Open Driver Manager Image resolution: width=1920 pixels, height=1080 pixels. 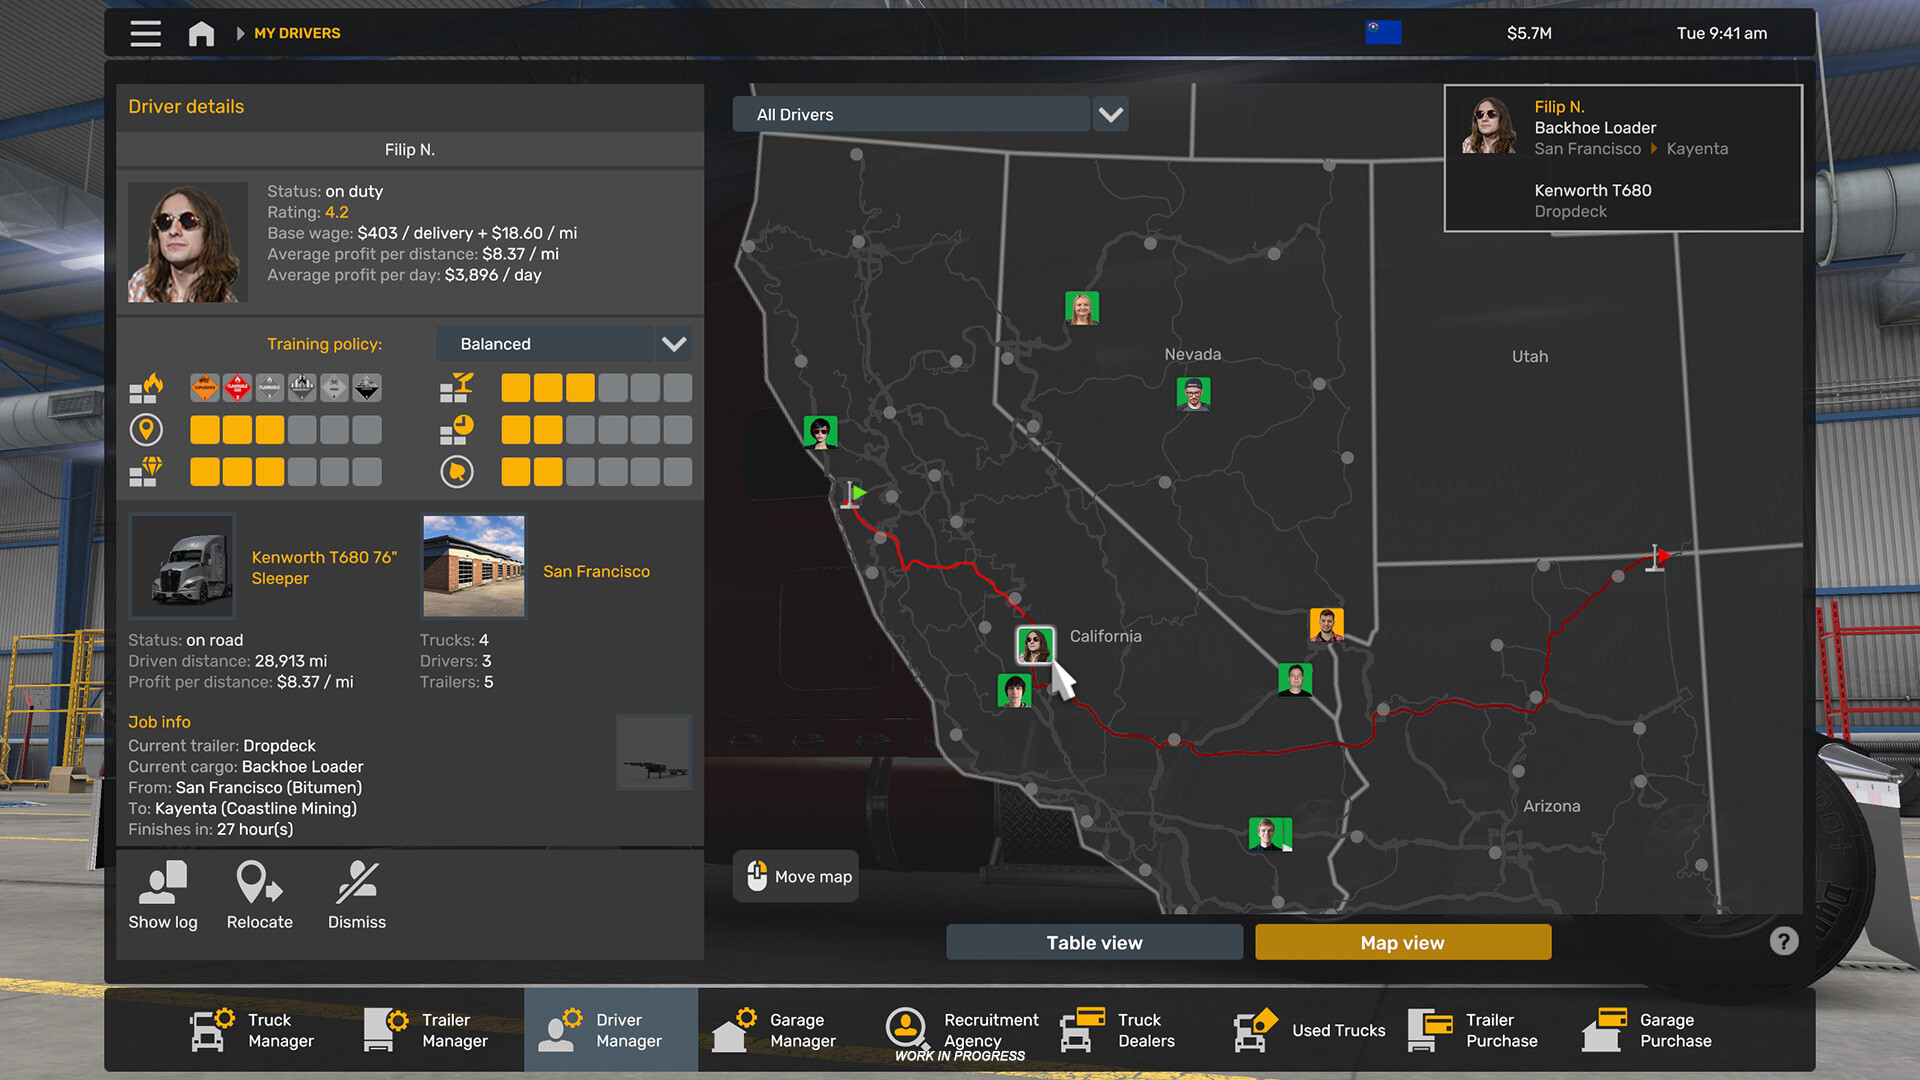[611, 1030]
